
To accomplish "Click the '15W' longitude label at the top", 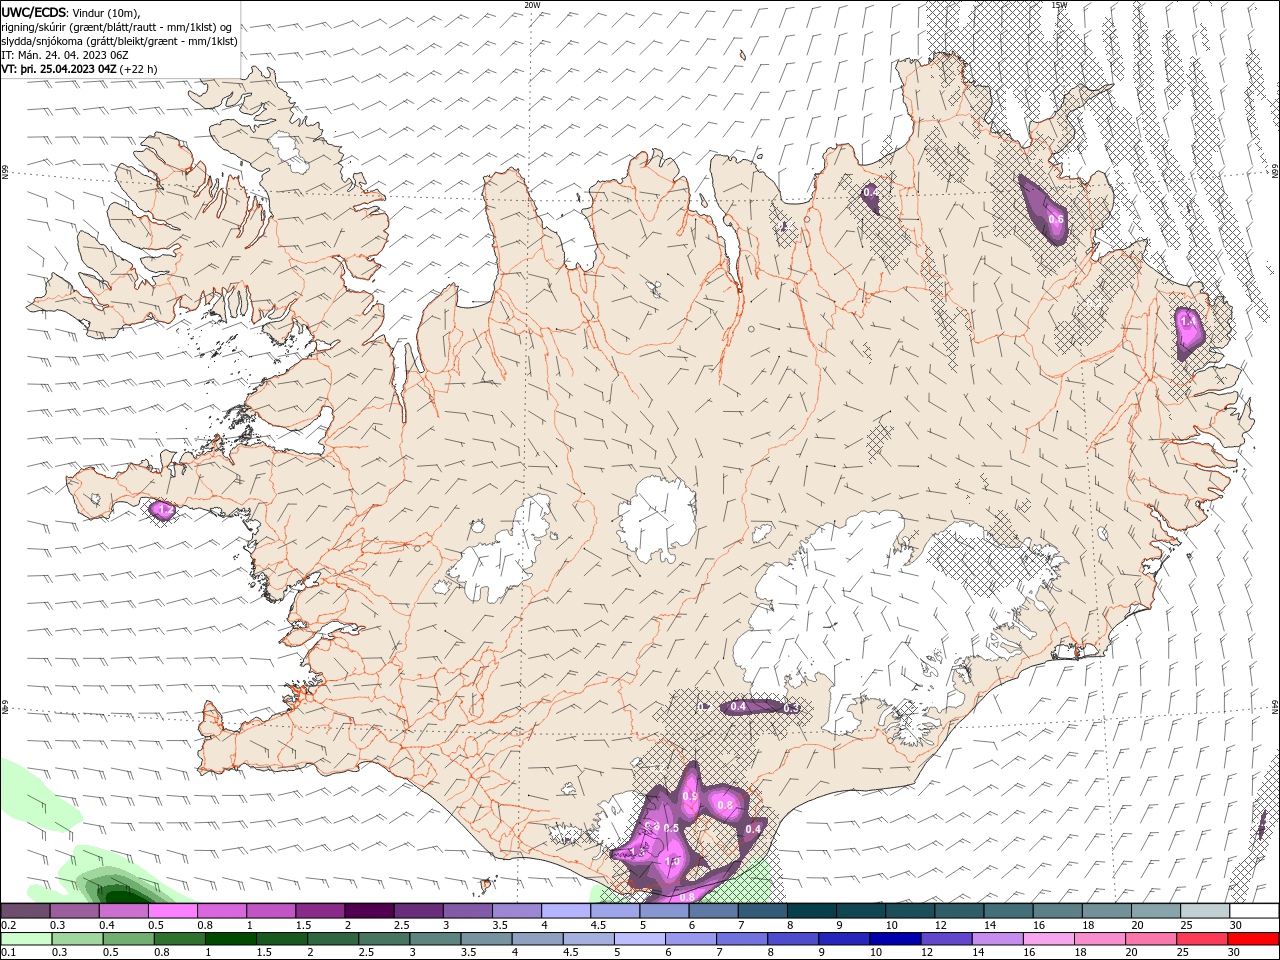I will coord(1059,5).
